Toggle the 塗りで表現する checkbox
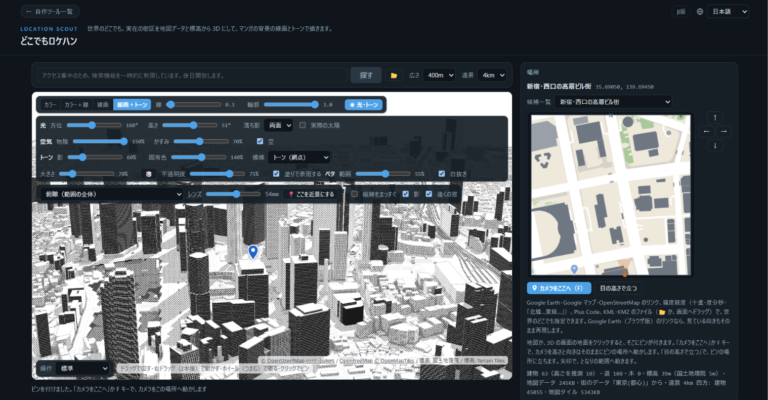 (276, 174)
